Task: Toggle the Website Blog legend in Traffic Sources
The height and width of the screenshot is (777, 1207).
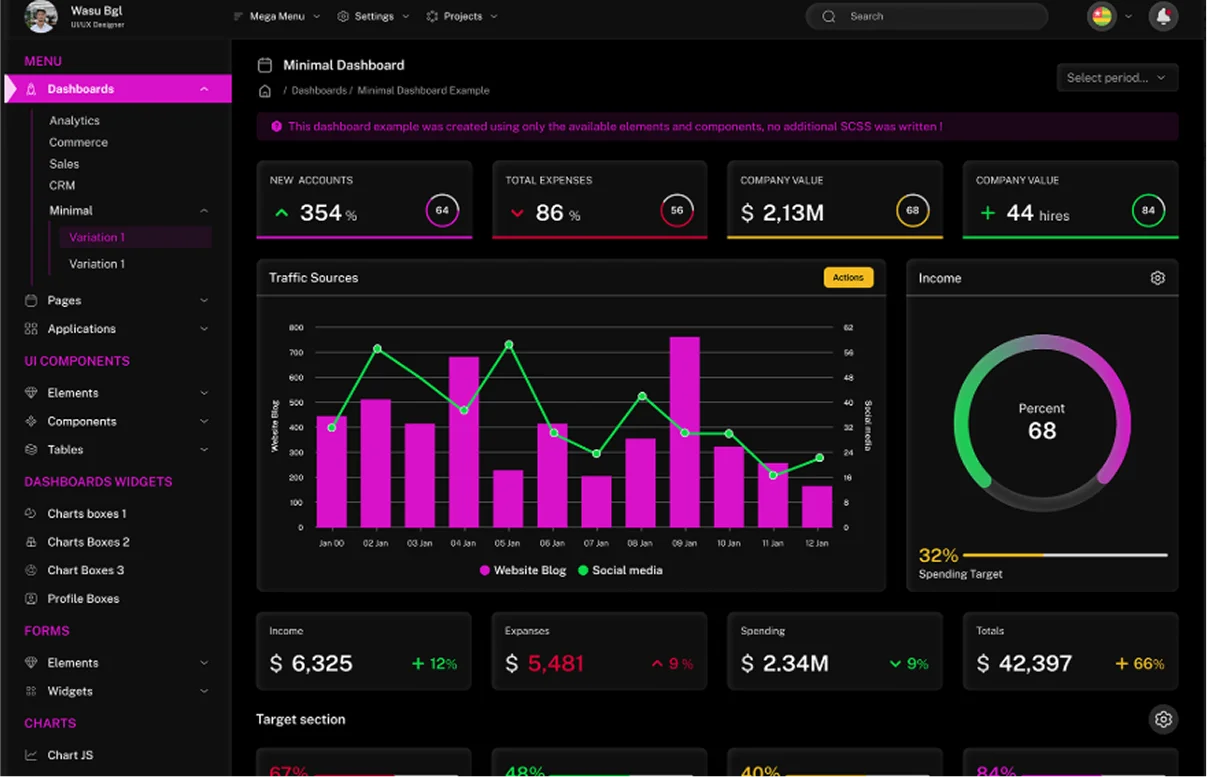Action: click(522, 570)
